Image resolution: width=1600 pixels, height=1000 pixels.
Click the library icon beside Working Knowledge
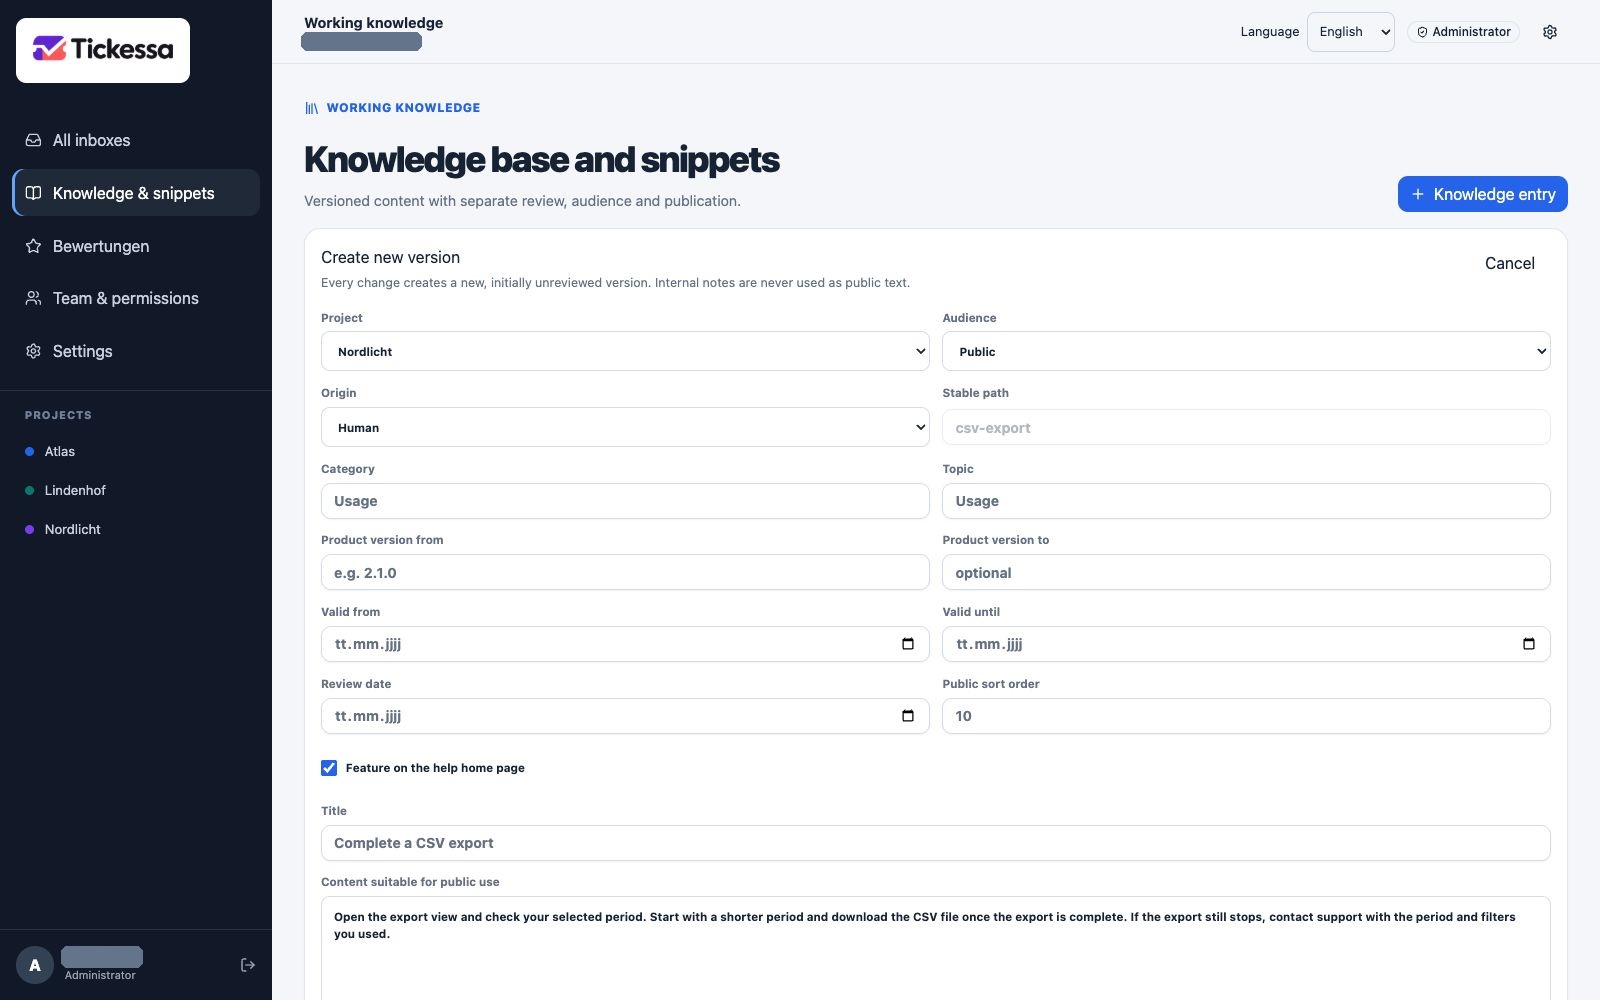[x=312, y=108]
